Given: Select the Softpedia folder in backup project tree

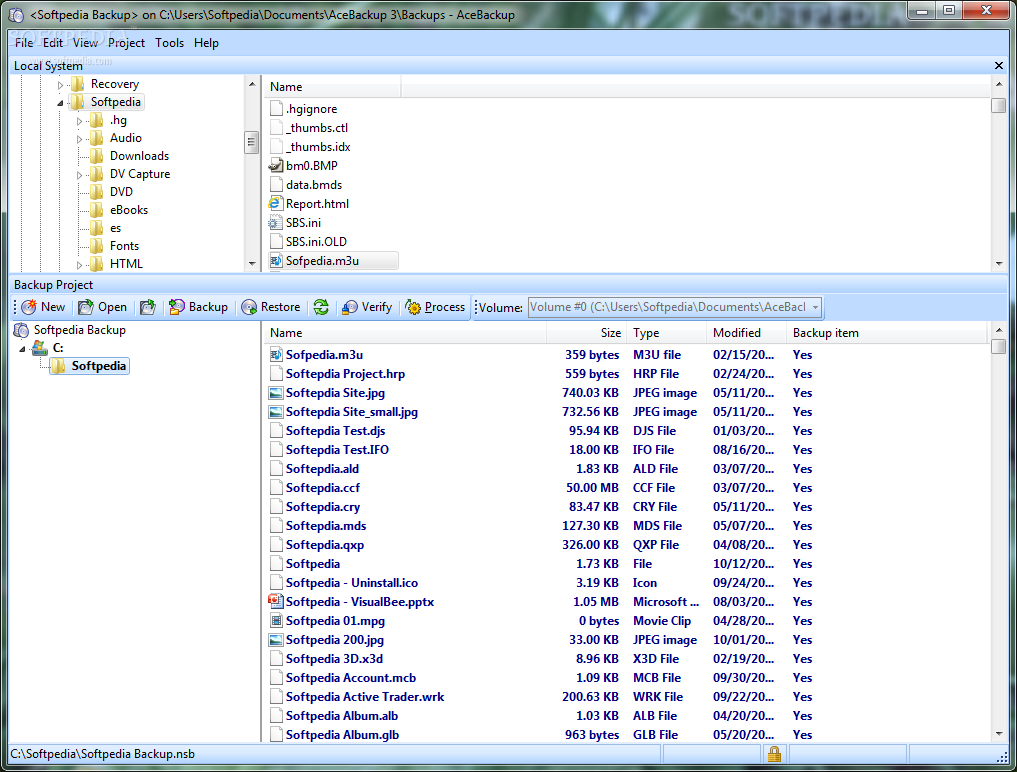Looking at the screenshot, I should pyautogui.click(x=90, y=366).
